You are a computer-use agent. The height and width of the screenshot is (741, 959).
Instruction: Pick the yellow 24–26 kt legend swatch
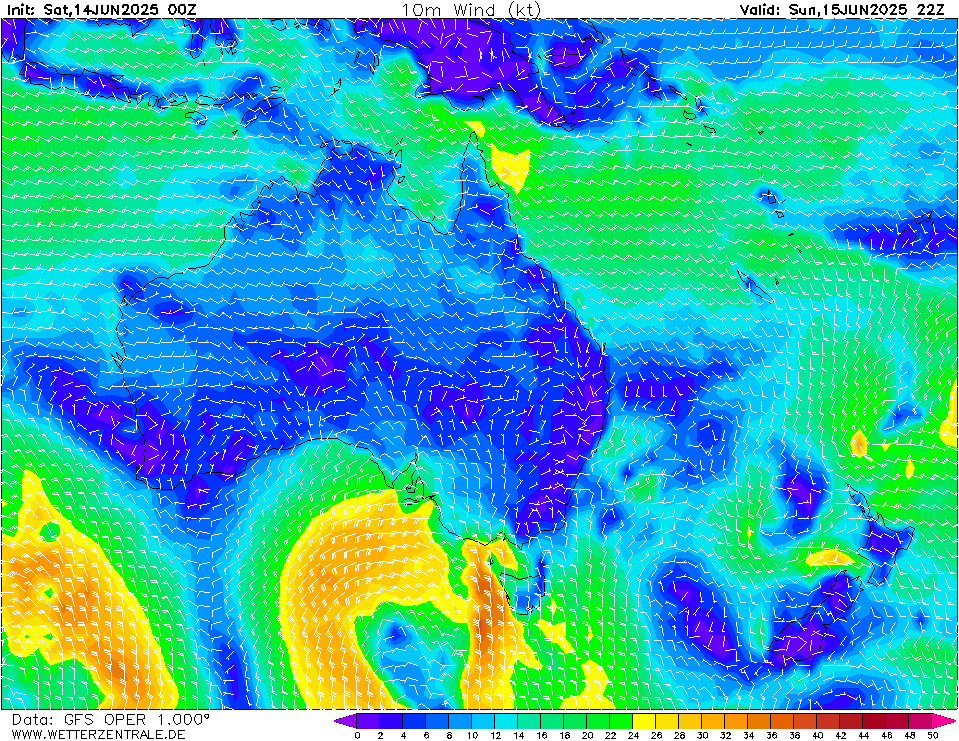[644, 721]
